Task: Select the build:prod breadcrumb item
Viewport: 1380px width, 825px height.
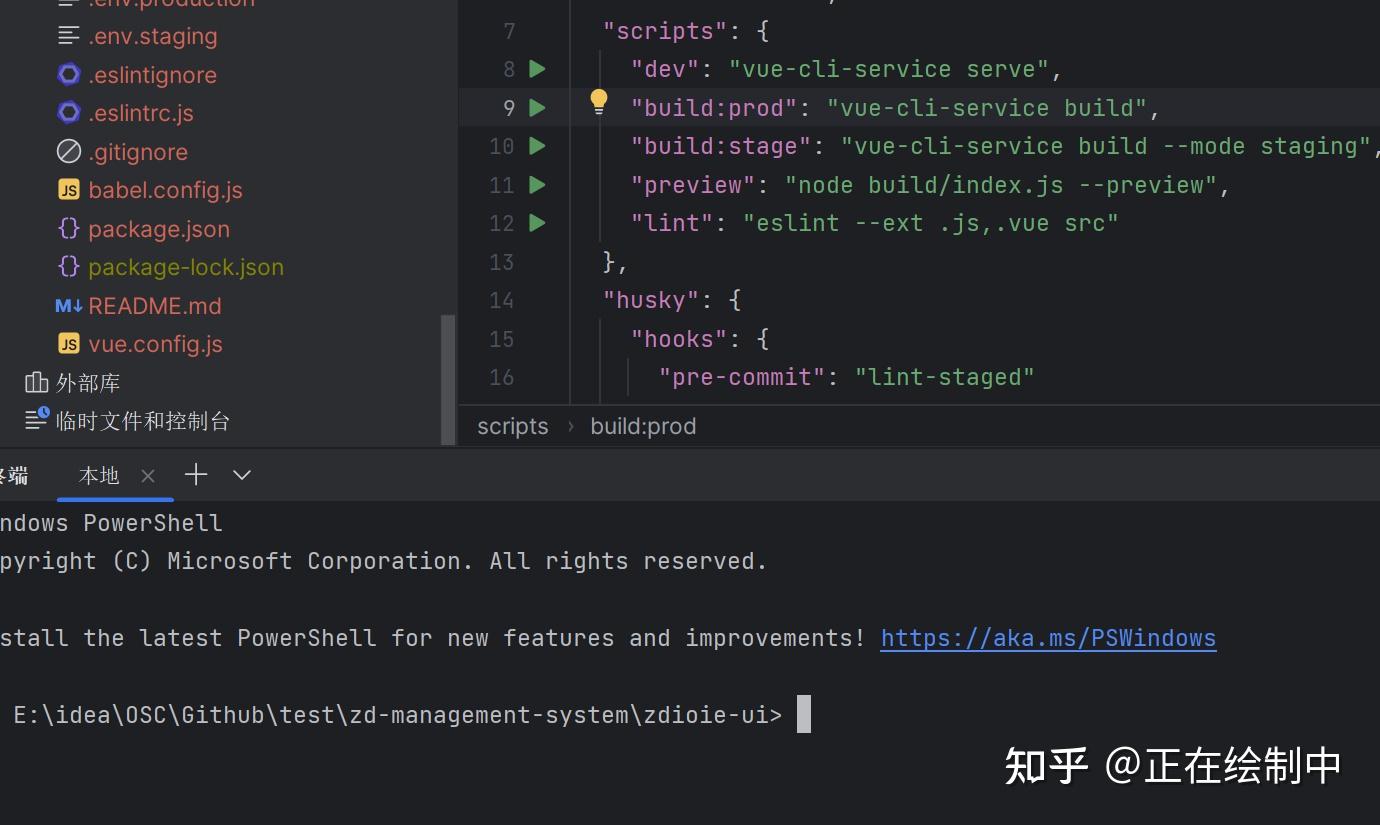Action: (x=643, y=426)
